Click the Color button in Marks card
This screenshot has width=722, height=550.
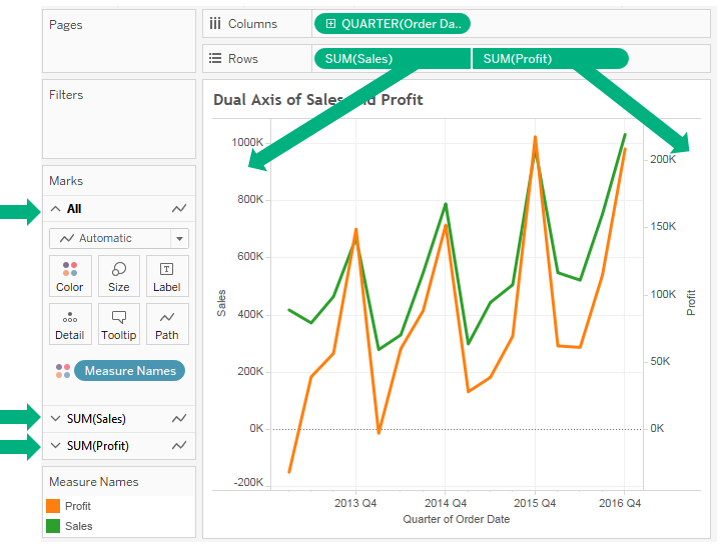pos(70,276)
